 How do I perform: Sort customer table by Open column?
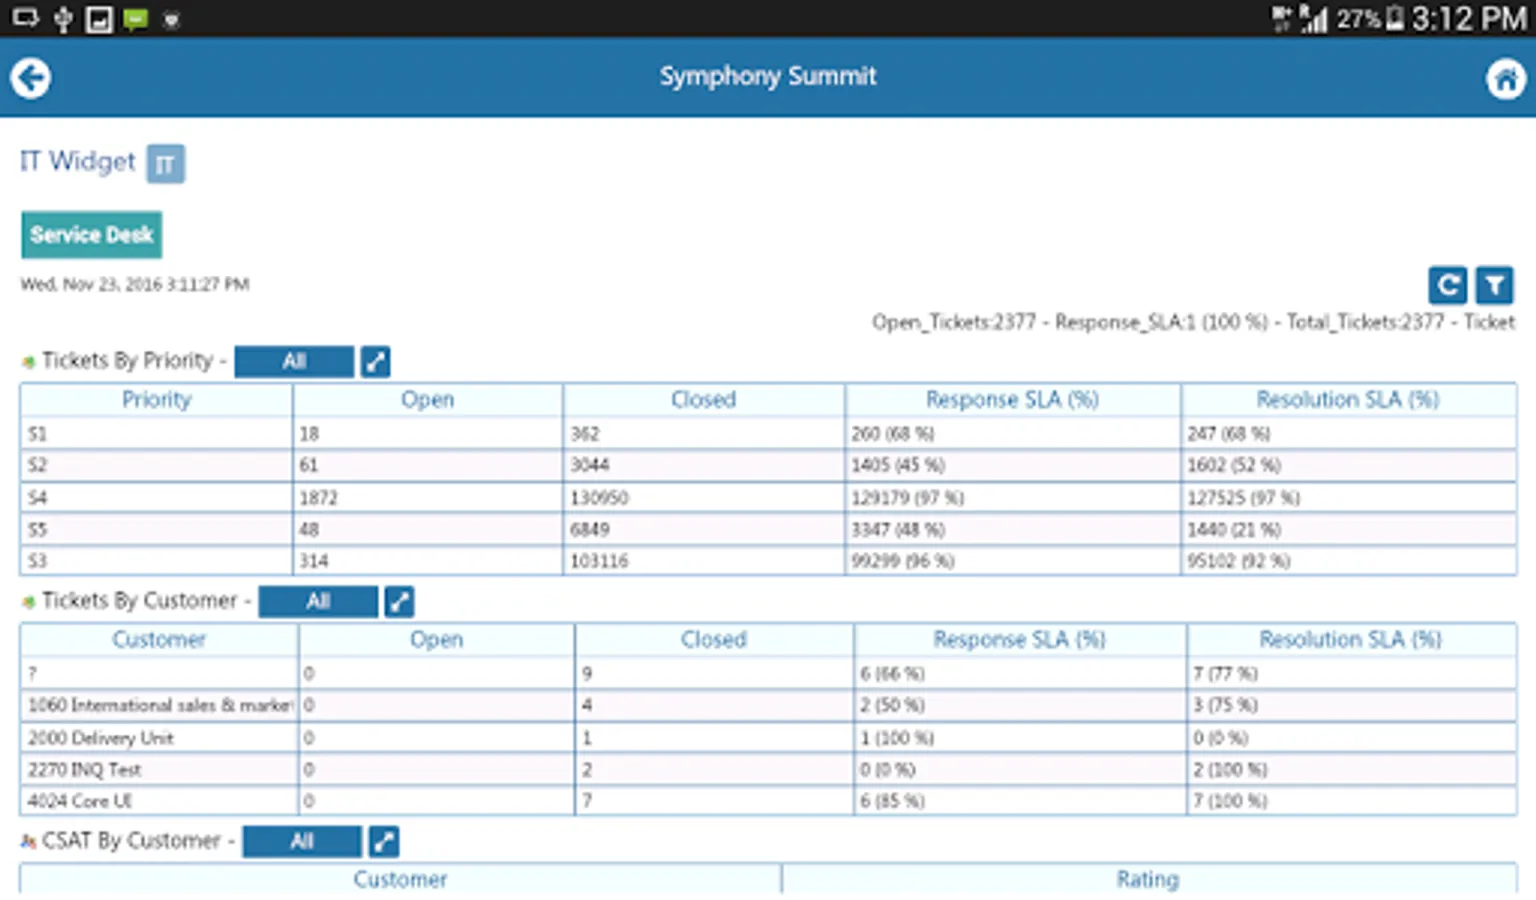(x=437, y=640)
